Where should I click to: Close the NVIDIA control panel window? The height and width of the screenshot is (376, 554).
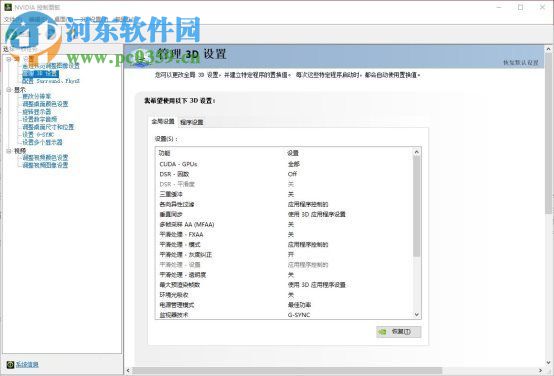click(542, 7)
